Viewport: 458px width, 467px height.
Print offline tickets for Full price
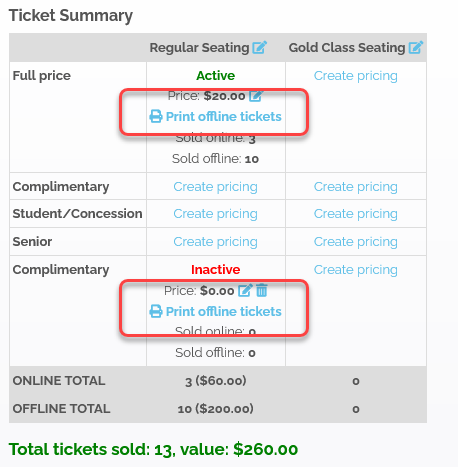215,117
